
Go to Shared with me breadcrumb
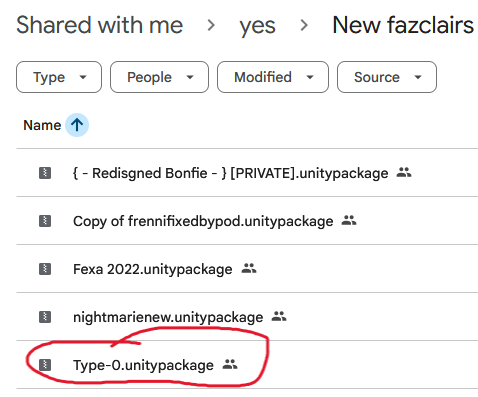point(100,25)
